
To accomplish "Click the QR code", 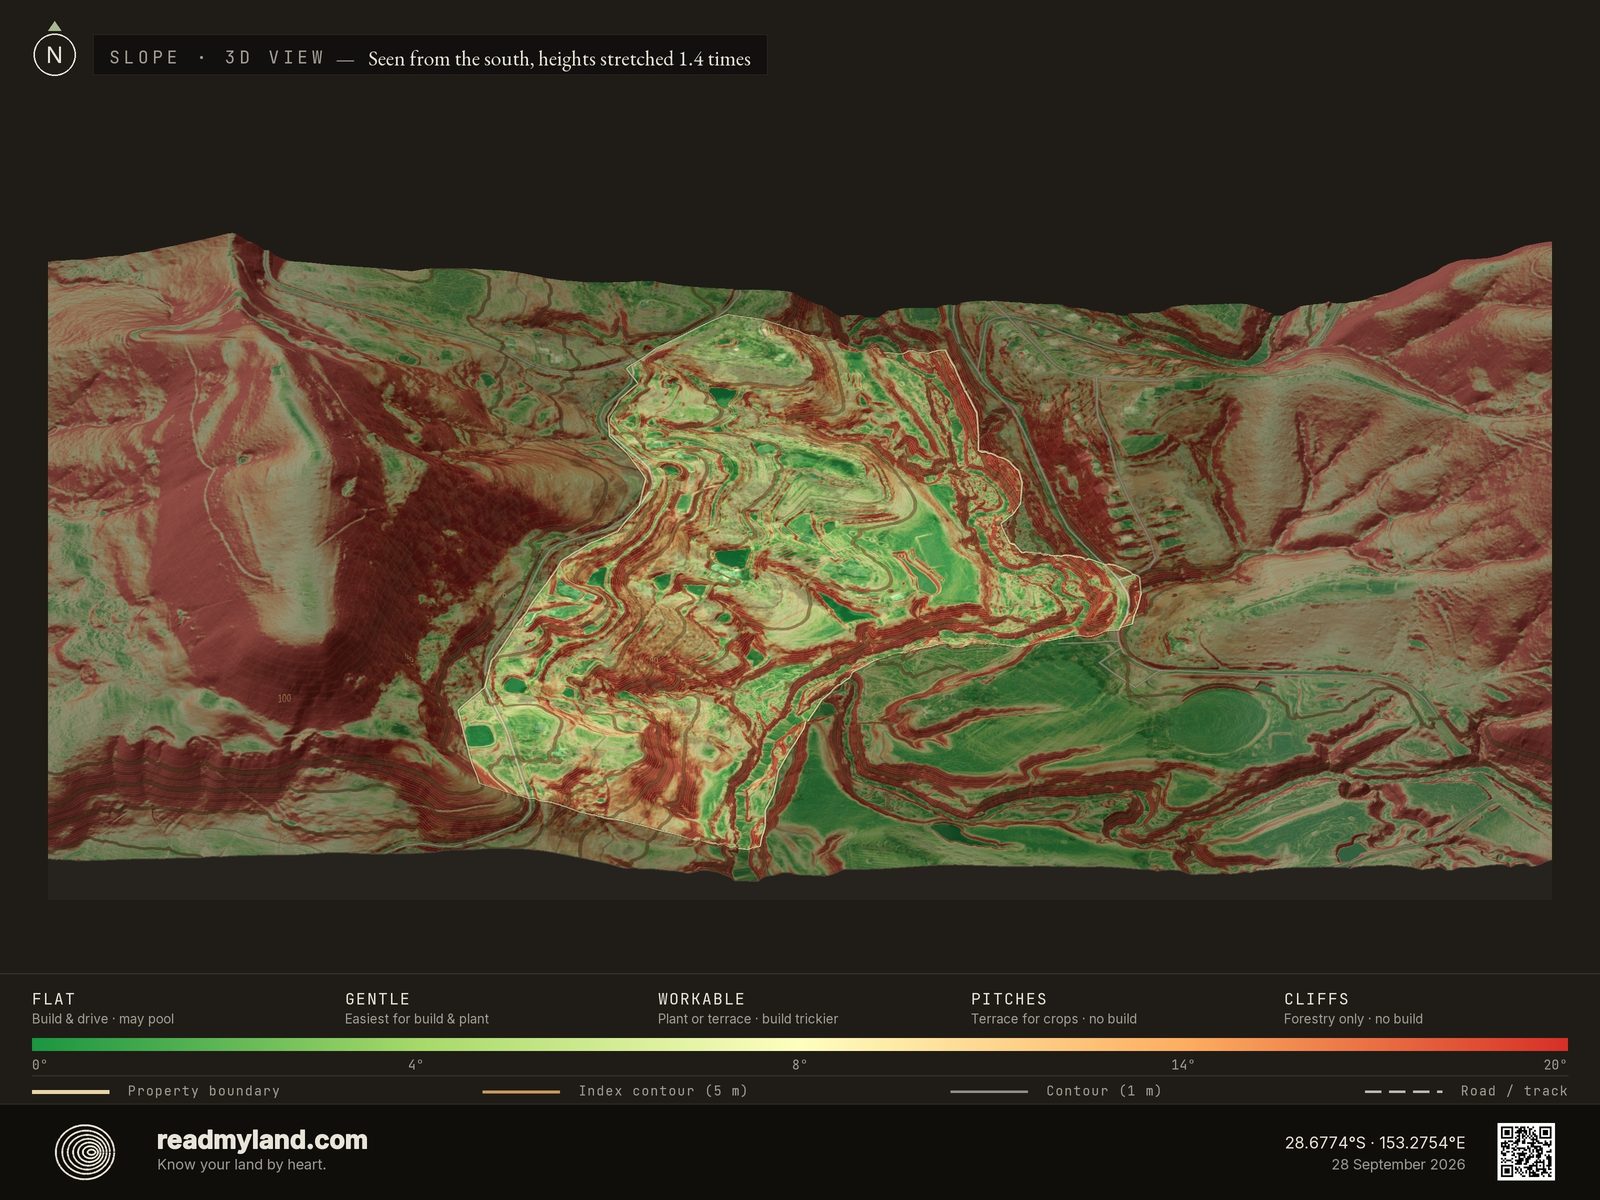I will 1526,1151.
